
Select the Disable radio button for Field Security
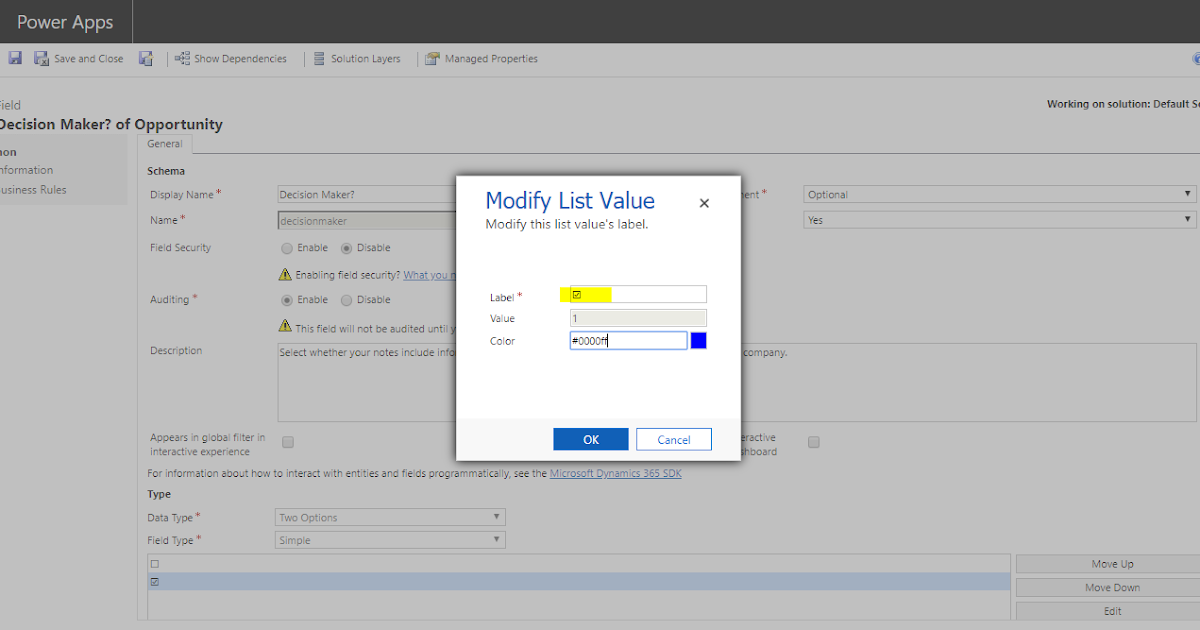point(345,247)
